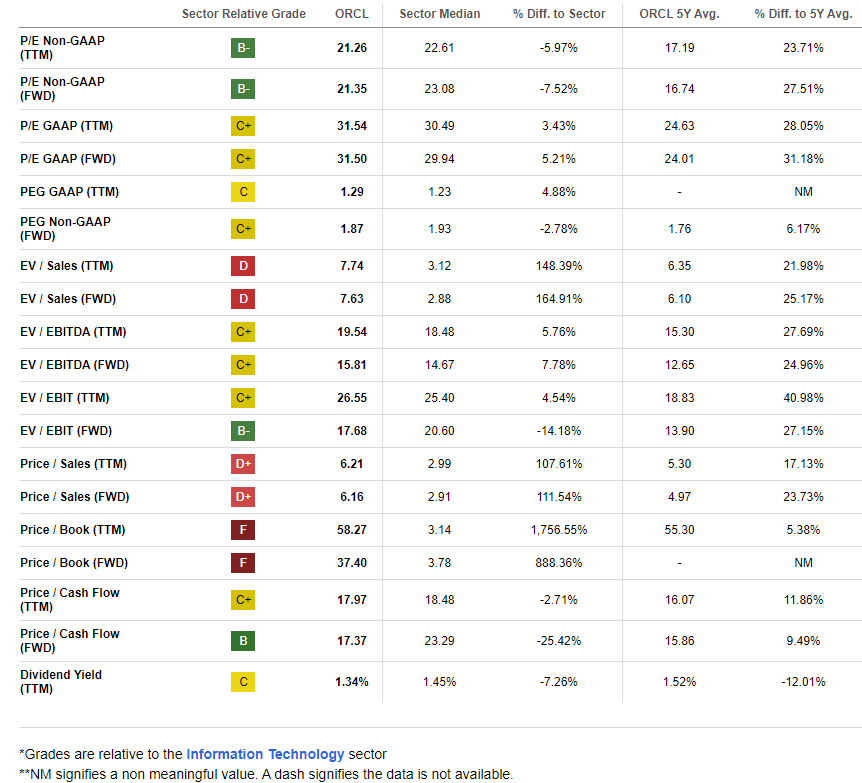Click the D+ grade badge for Price / Sales (FWD)
The height and width of the screenshot is (783, 862).
pos(243,497)
